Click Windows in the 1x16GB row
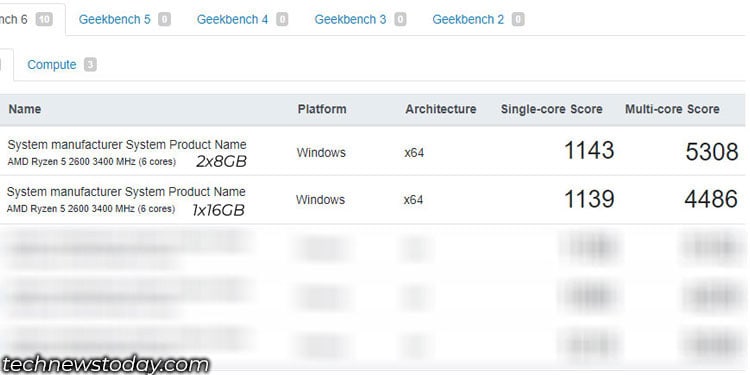Viewport: 750px width, 375px height. [x=320, y=199]
